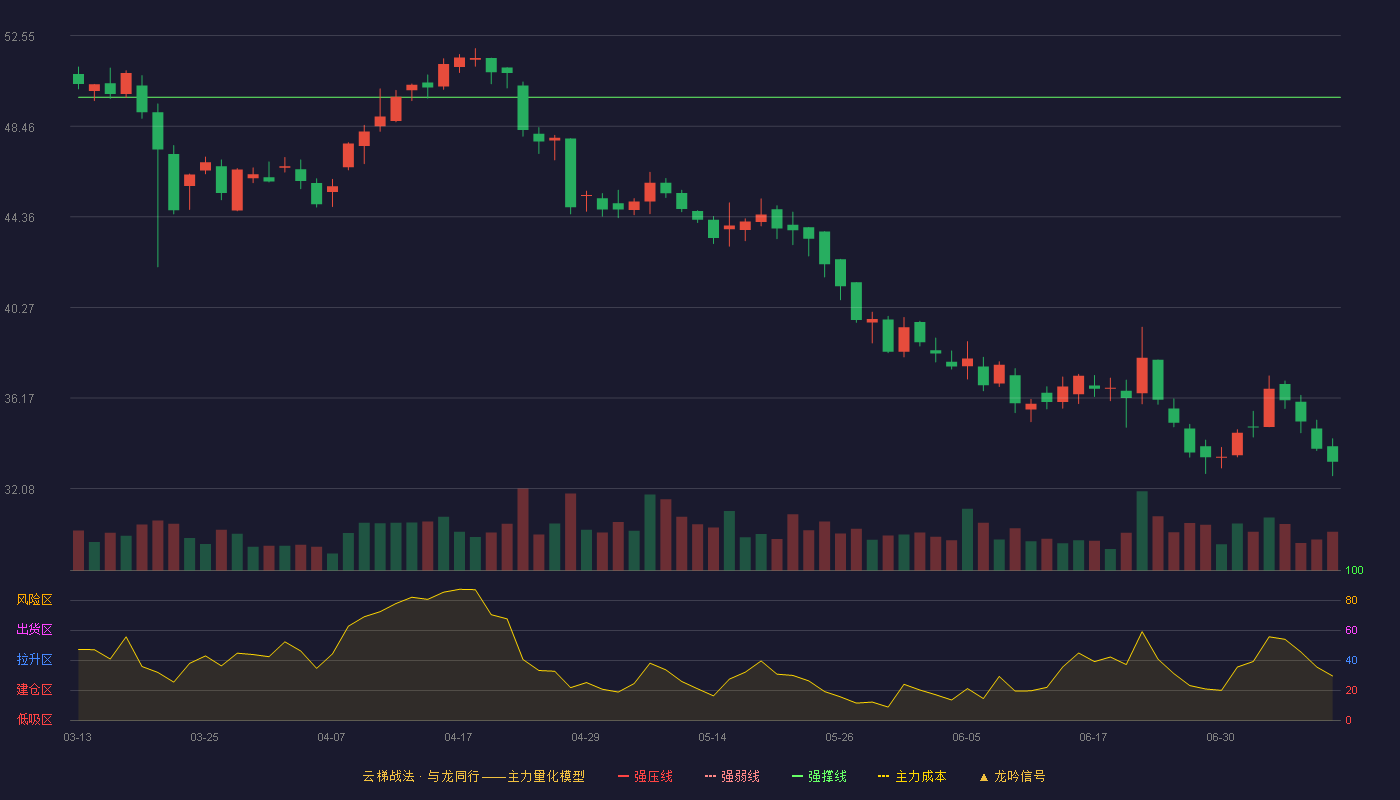
Task: Select the 低吸区 zone label
Action: coord(34,720)
